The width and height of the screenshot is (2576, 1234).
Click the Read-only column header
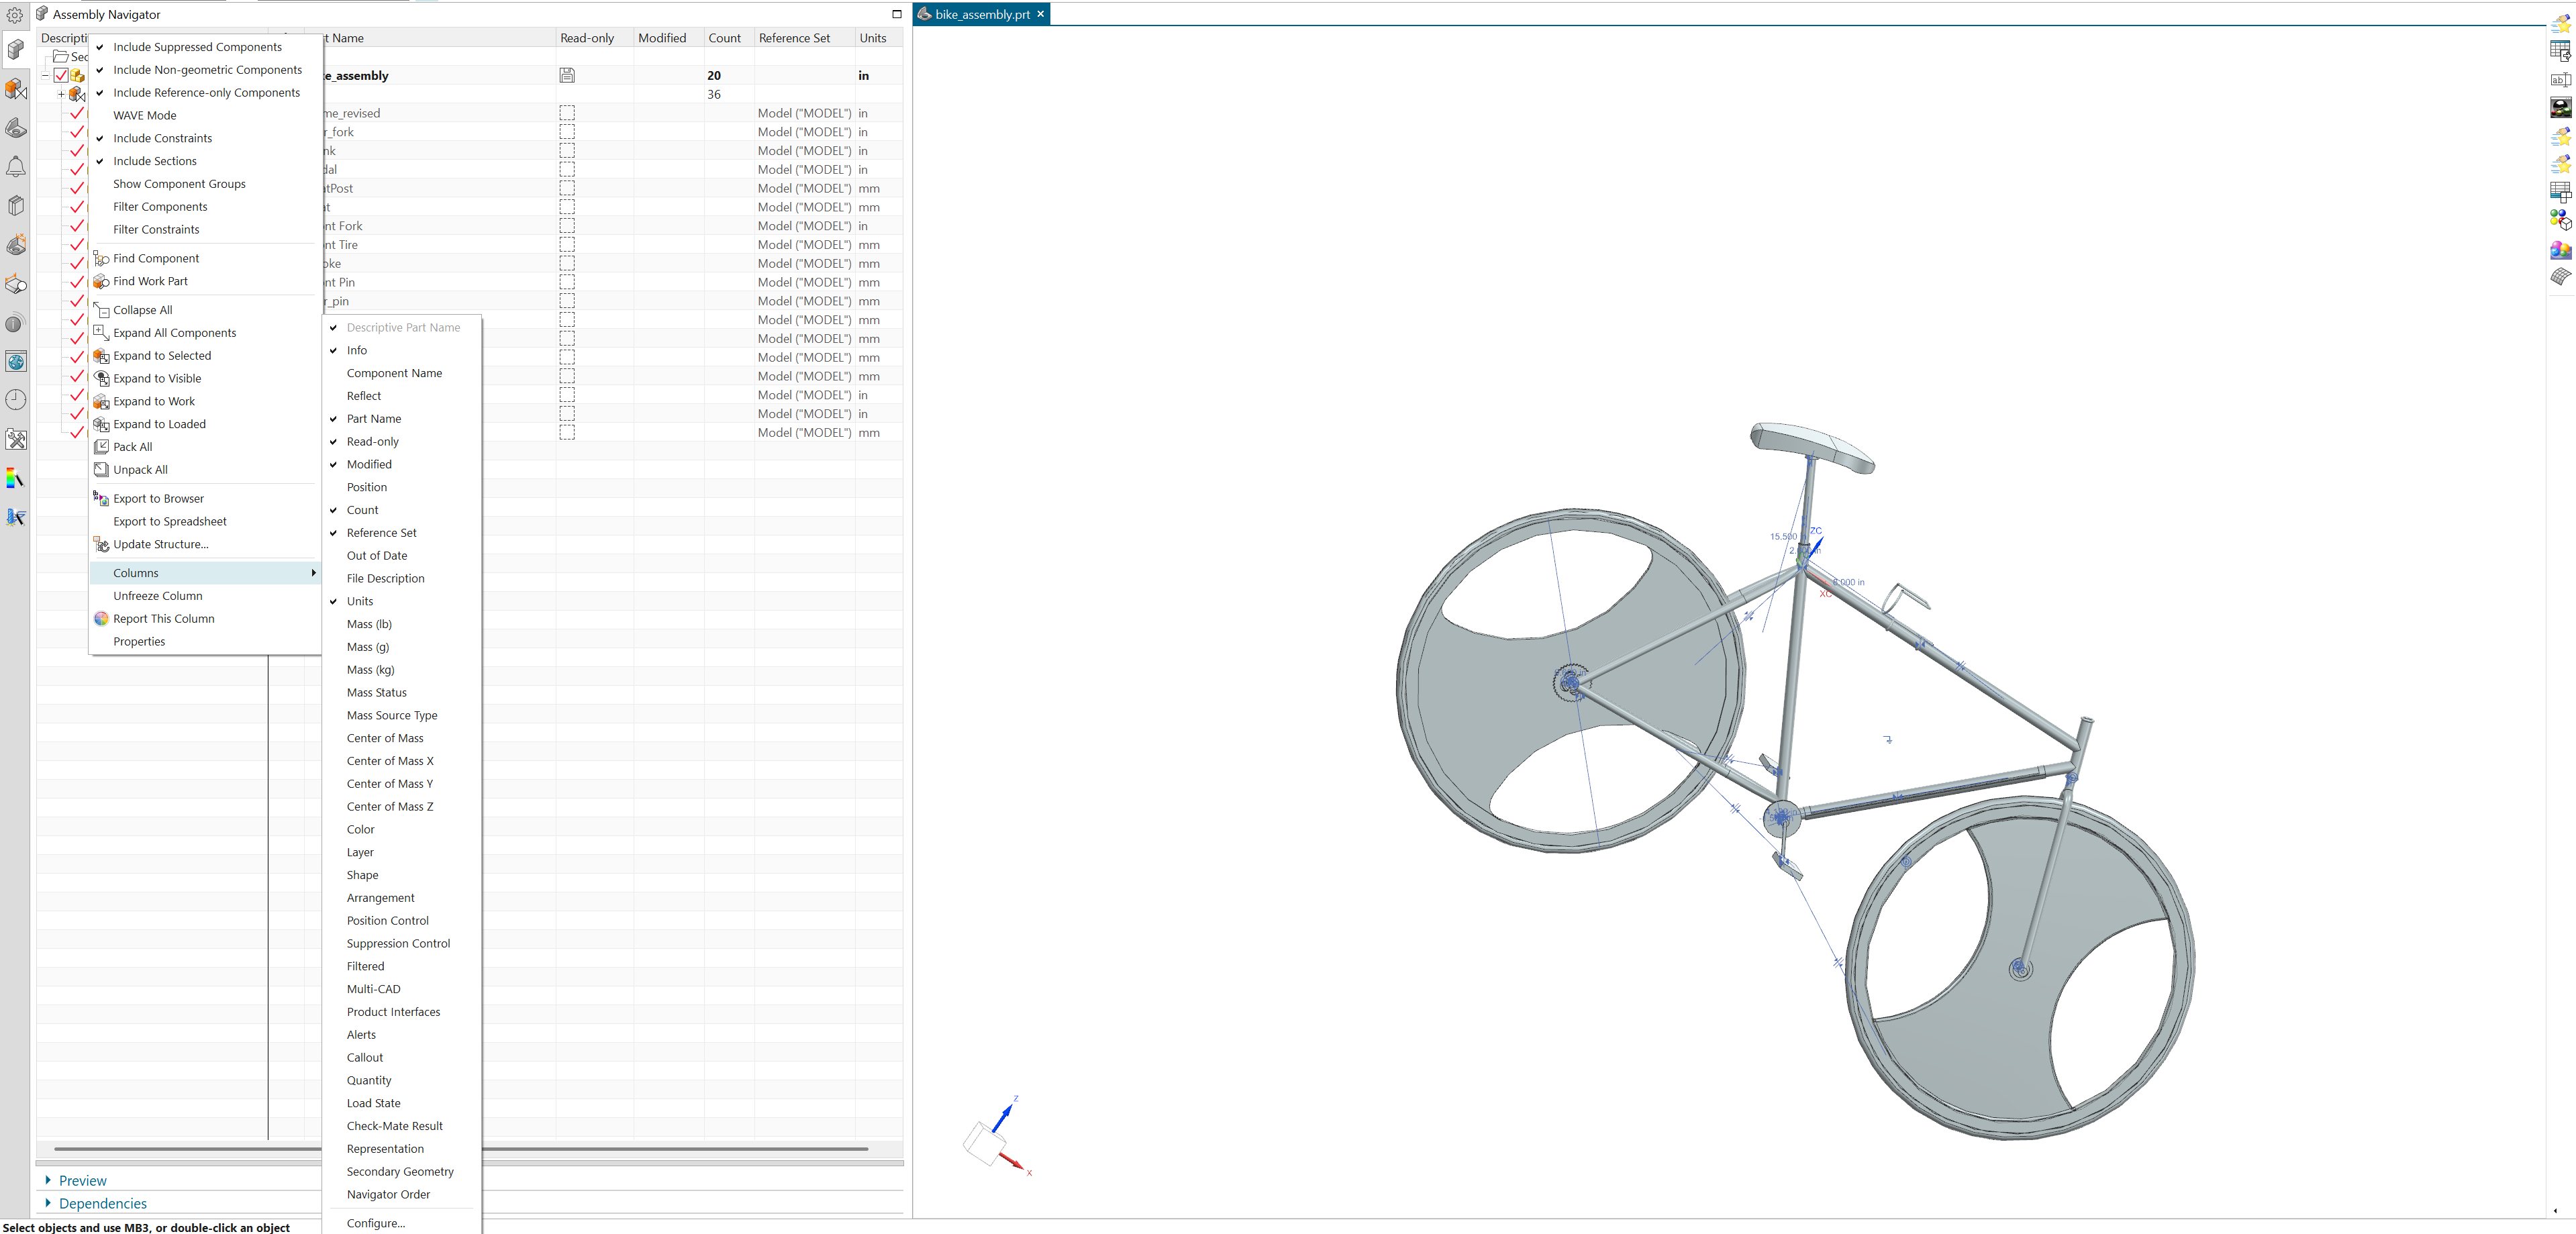click(x=587, y=38)
